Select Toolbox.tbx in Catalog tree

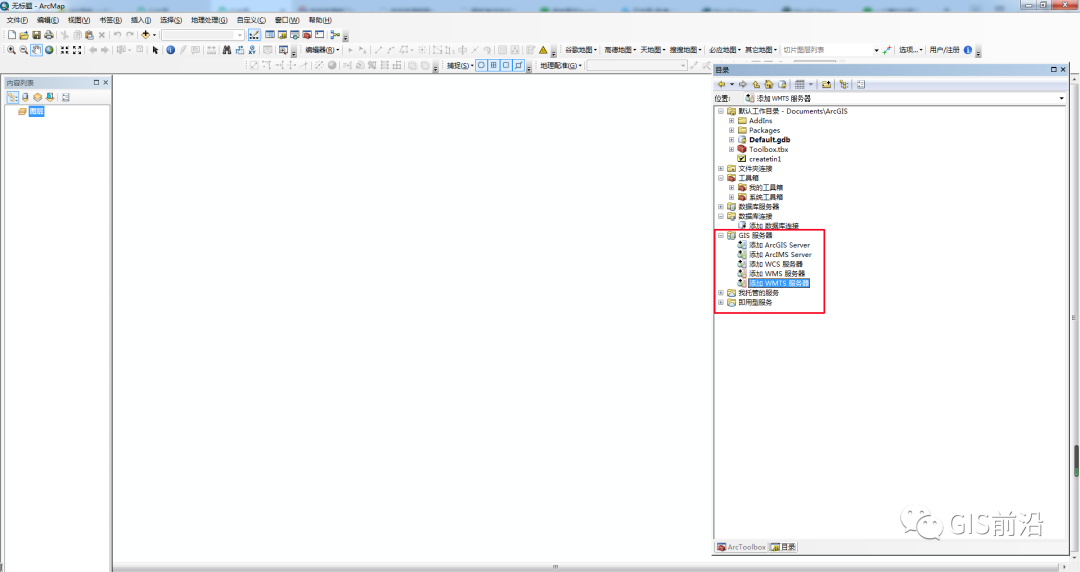pos(768,149)
